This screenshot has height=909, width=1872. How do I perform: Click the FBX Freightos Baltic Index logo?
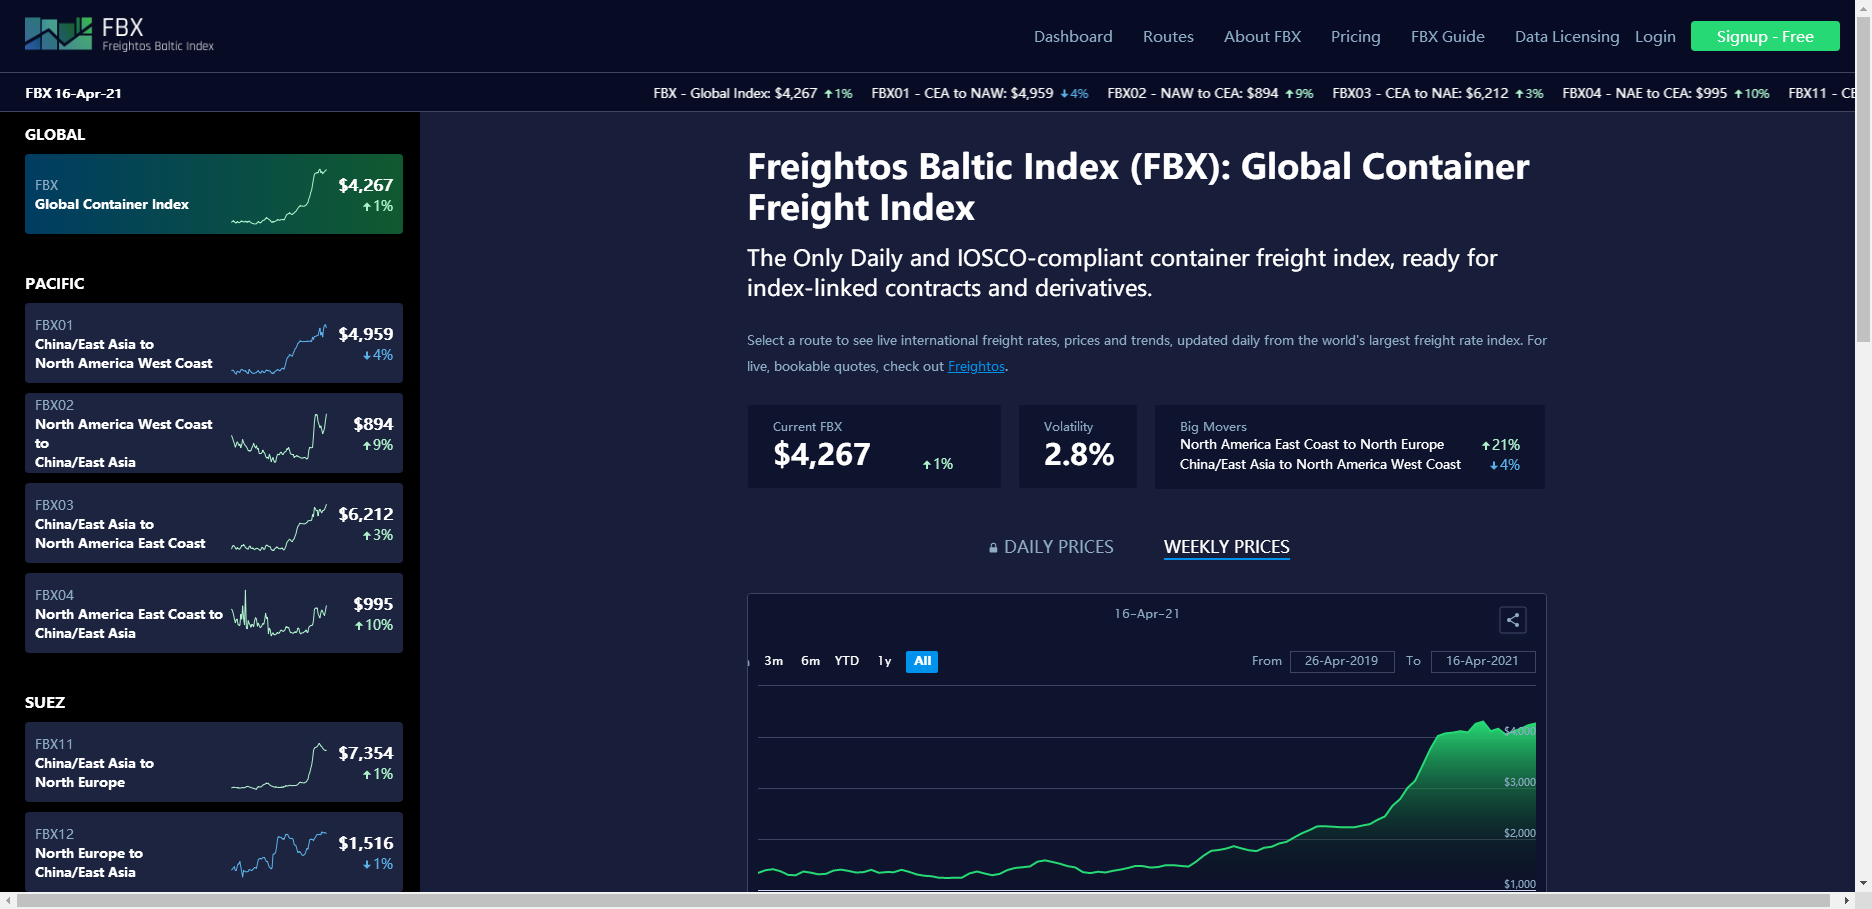click(x=119, y=34)
